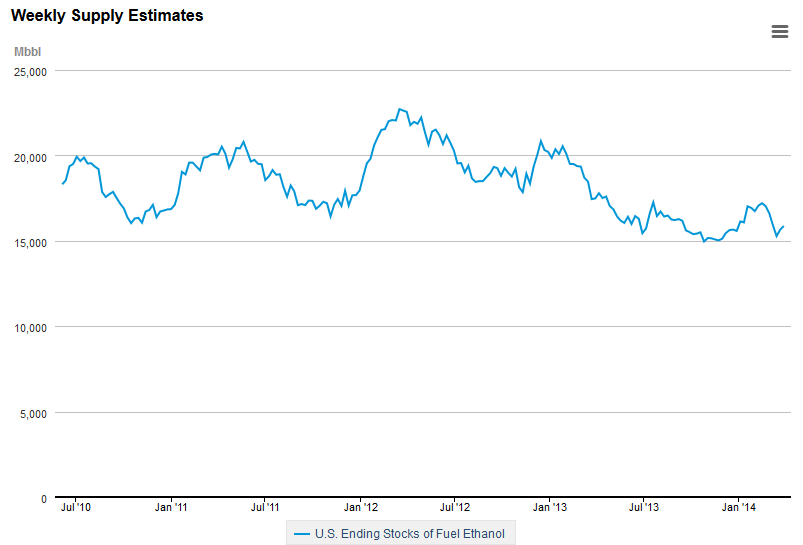The width and height of the screenshot is (803, 545).
Task: Click the 5,000 y-axis label
Action: coord(33,413)
